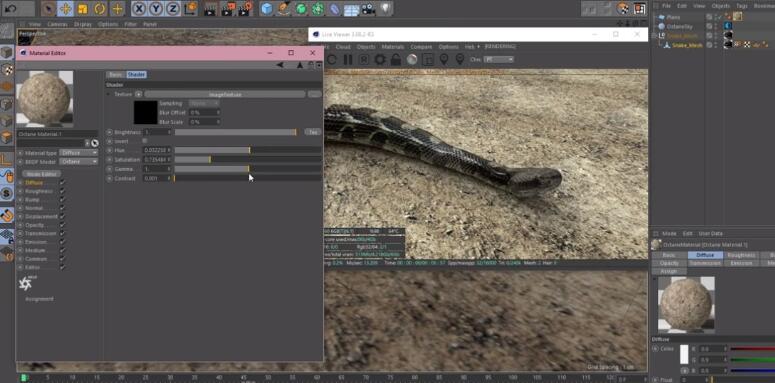Screen dimensions: 775x383
Task: Add a Cube primitive object
Action: click(267, 8)
